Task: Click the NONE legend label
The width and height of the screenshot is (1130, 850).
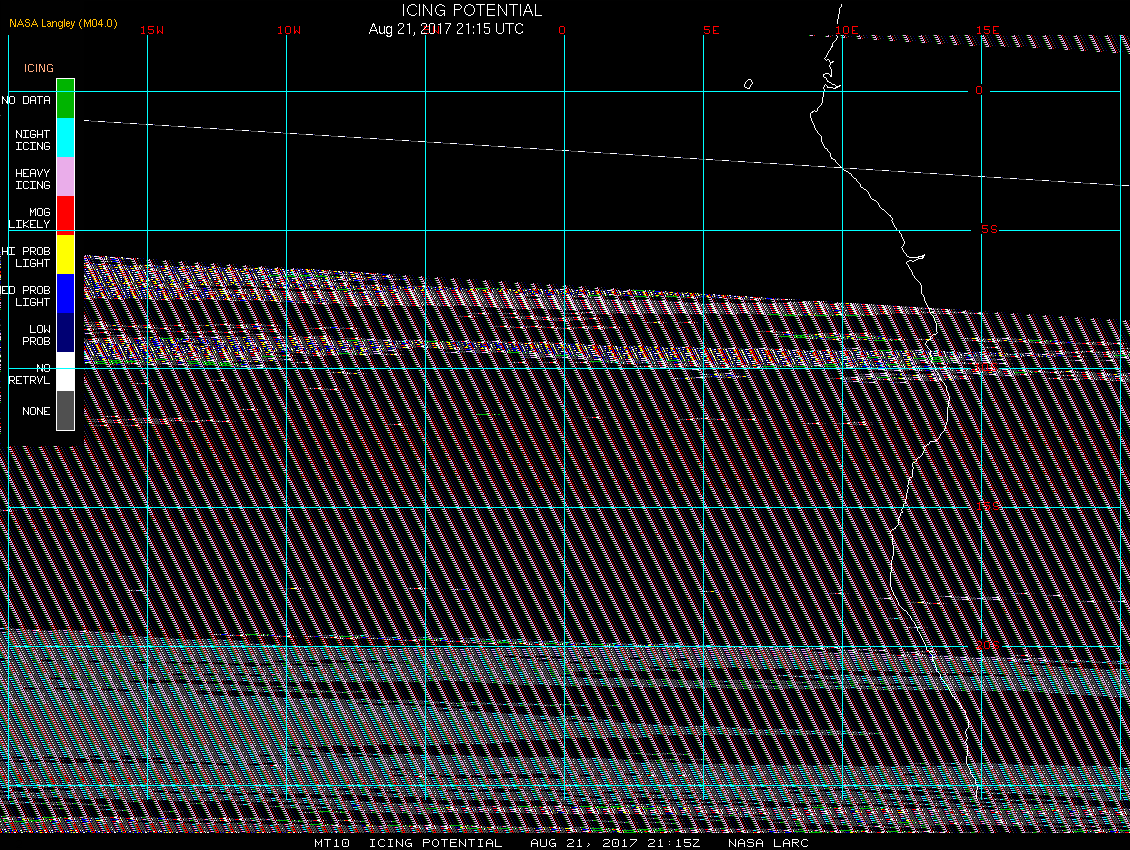Action: tap(36, 411)
